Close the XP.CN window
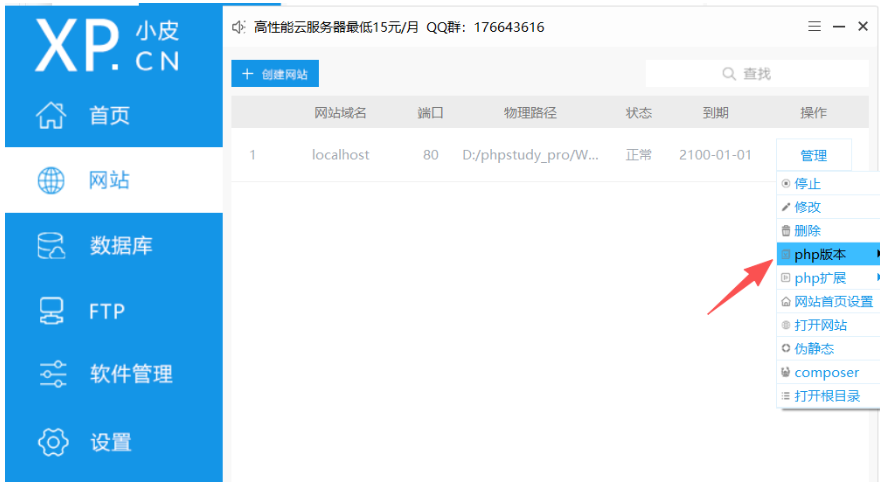880x494 pixels. click(863, 26)
